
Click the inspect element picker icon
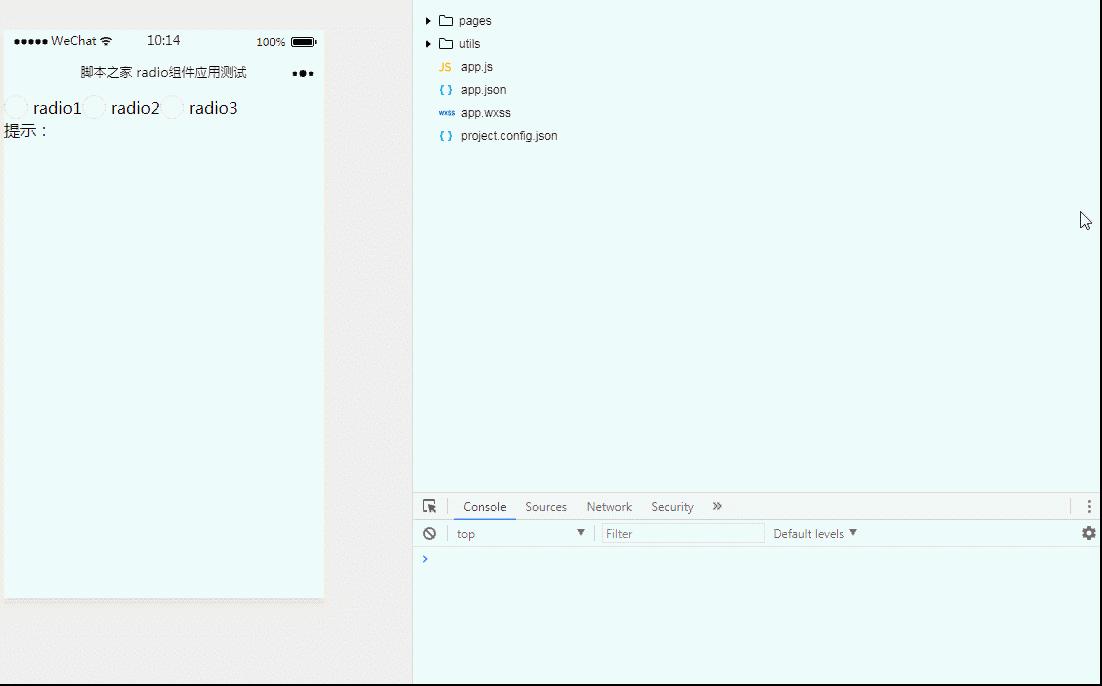click(429, 507)
